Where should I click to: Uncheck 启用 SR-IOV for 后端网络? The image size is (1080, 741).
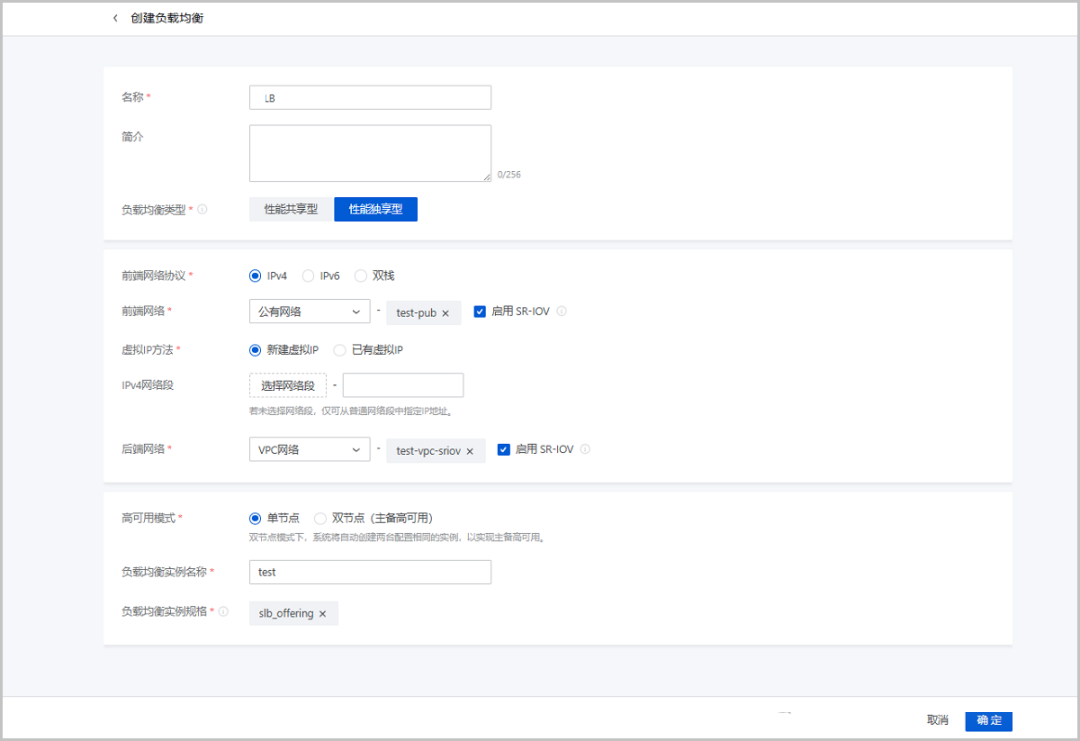point(504,449)
